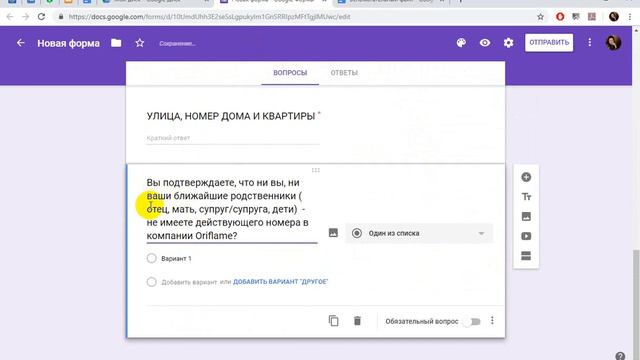Select the Вариант 1 radio option
This screenshot has width=640, height=360.
(x=151, y=258)
